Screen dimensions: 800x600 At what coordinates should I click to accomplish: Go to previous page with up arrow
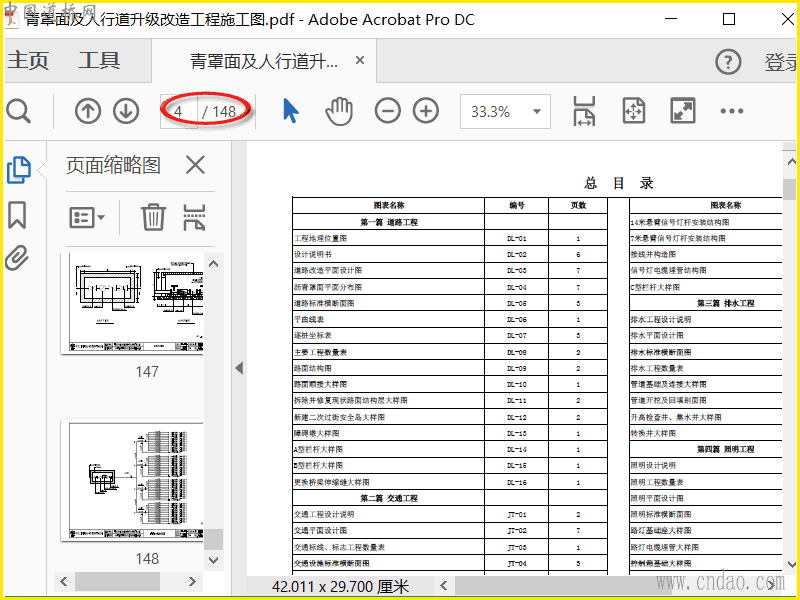click(87, 111)
